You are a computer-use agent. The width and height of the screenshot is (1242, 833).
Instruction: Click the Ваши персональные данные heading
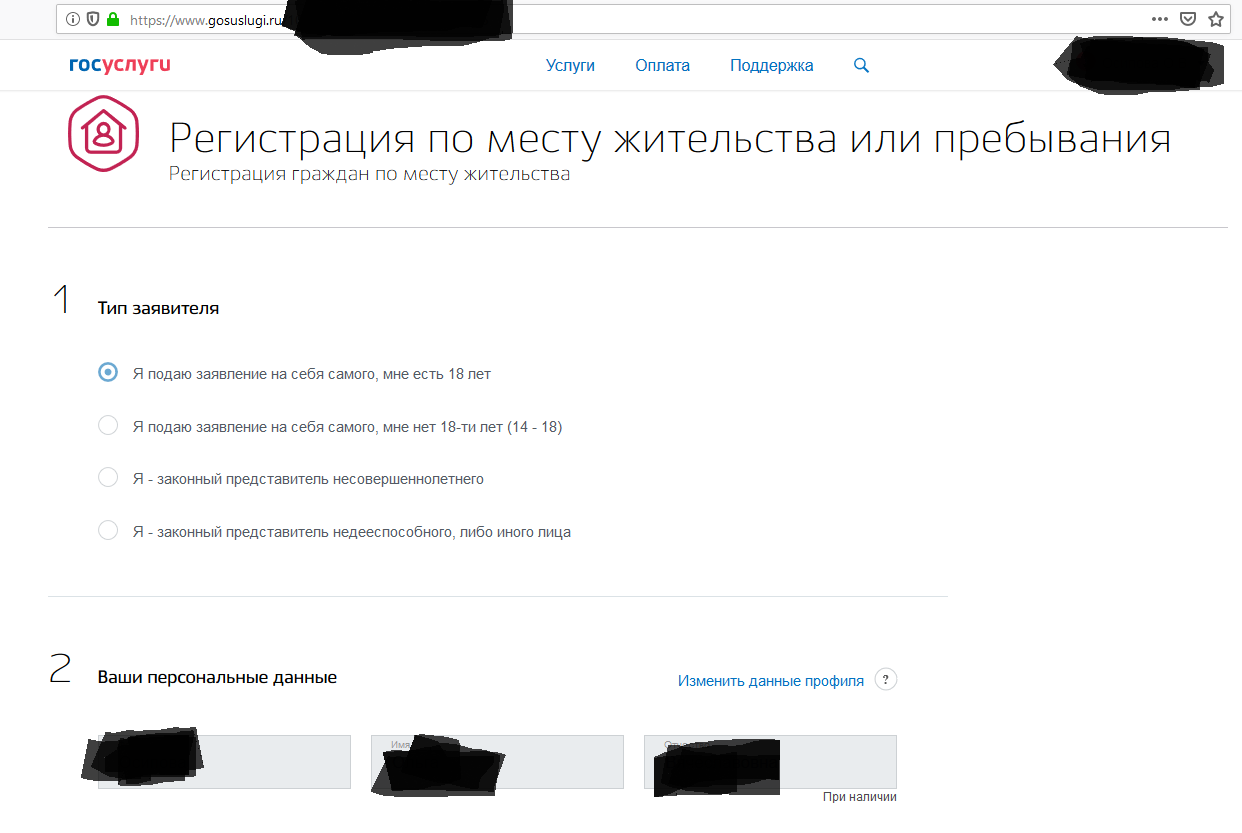217,677
